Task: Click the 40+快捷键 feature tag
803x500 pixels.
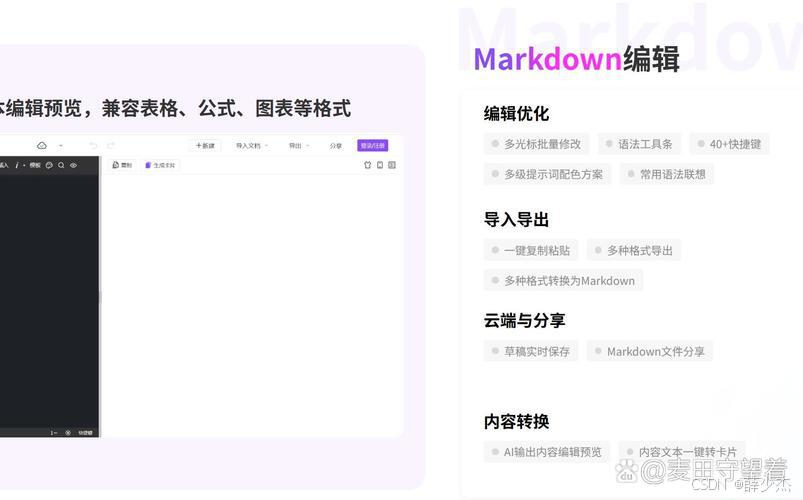Action: 729,144
